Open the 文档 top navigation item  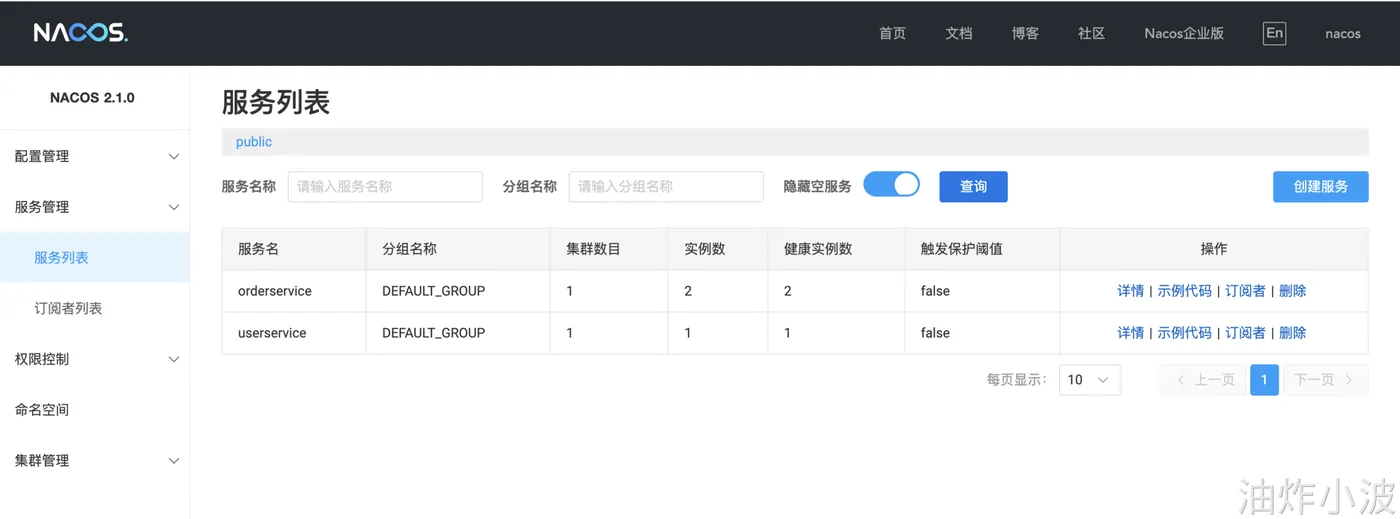958,33
